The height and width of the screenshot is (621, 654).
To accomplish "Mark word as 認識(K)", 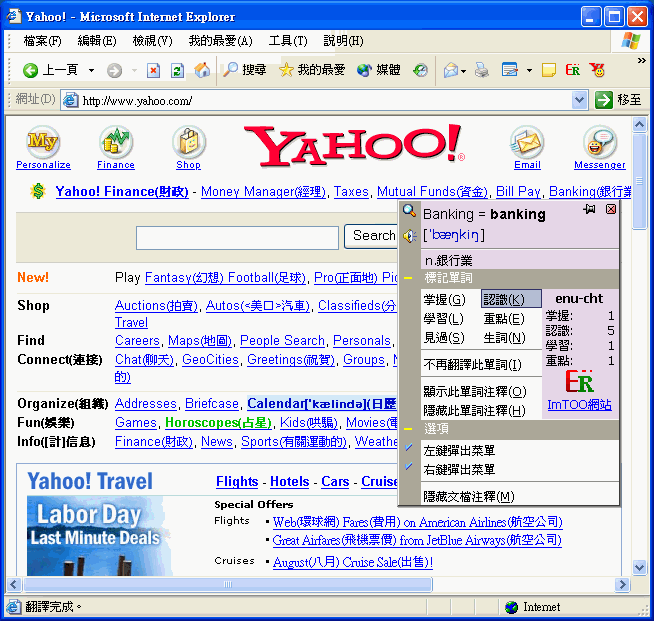I will click(511, 299).
